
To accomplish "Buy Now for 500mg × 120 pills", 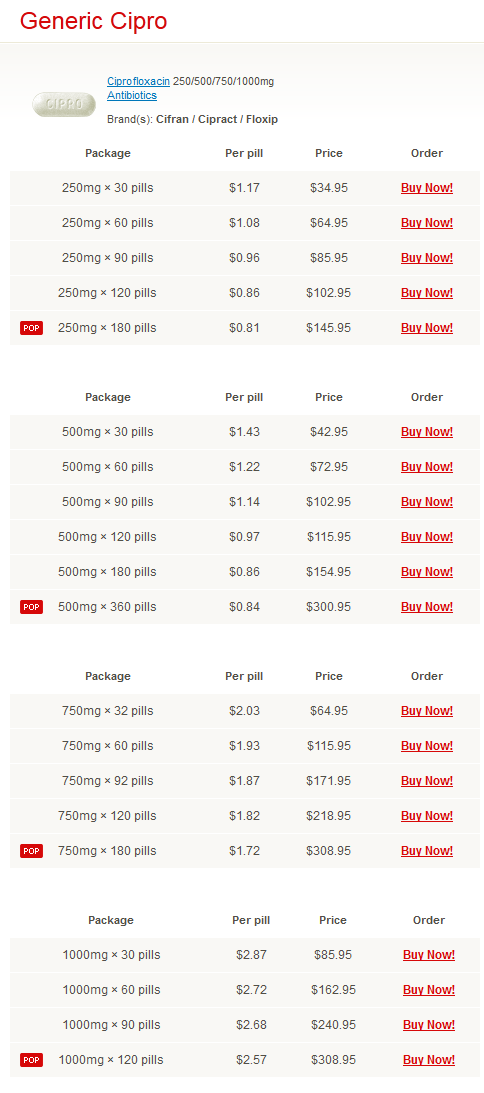I will tap(427, 536).
